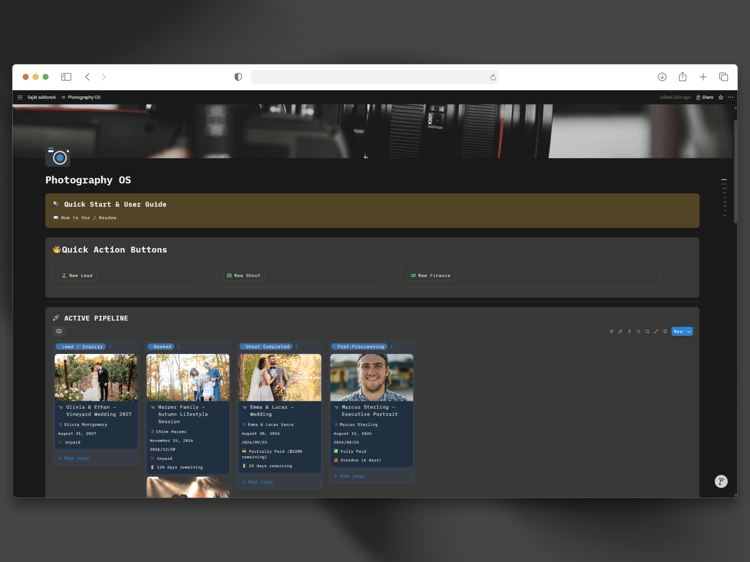Click the board view tab icon under Active Pipeline
Viewport: 750px width, 562px height.
(59, 331)
